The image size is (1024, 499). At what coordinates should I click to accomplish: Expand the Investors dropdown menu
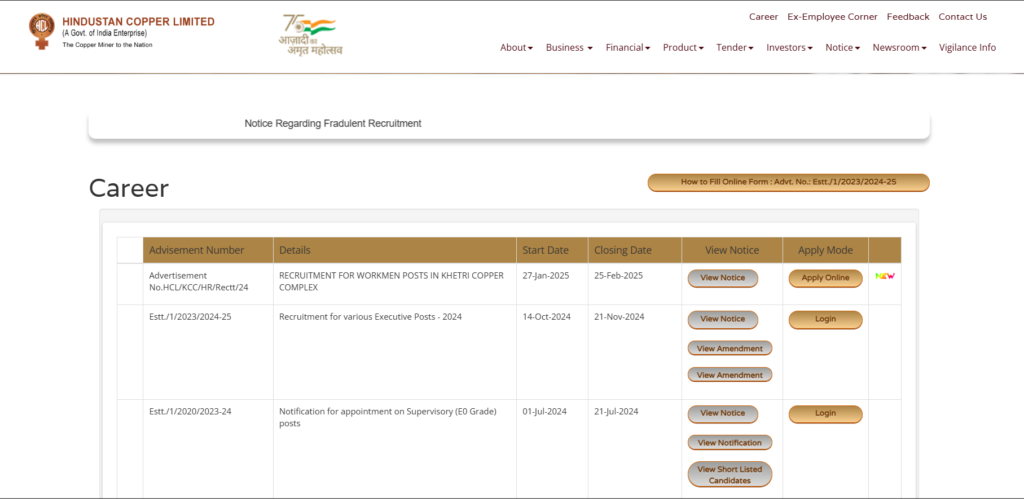click(790, 48)
